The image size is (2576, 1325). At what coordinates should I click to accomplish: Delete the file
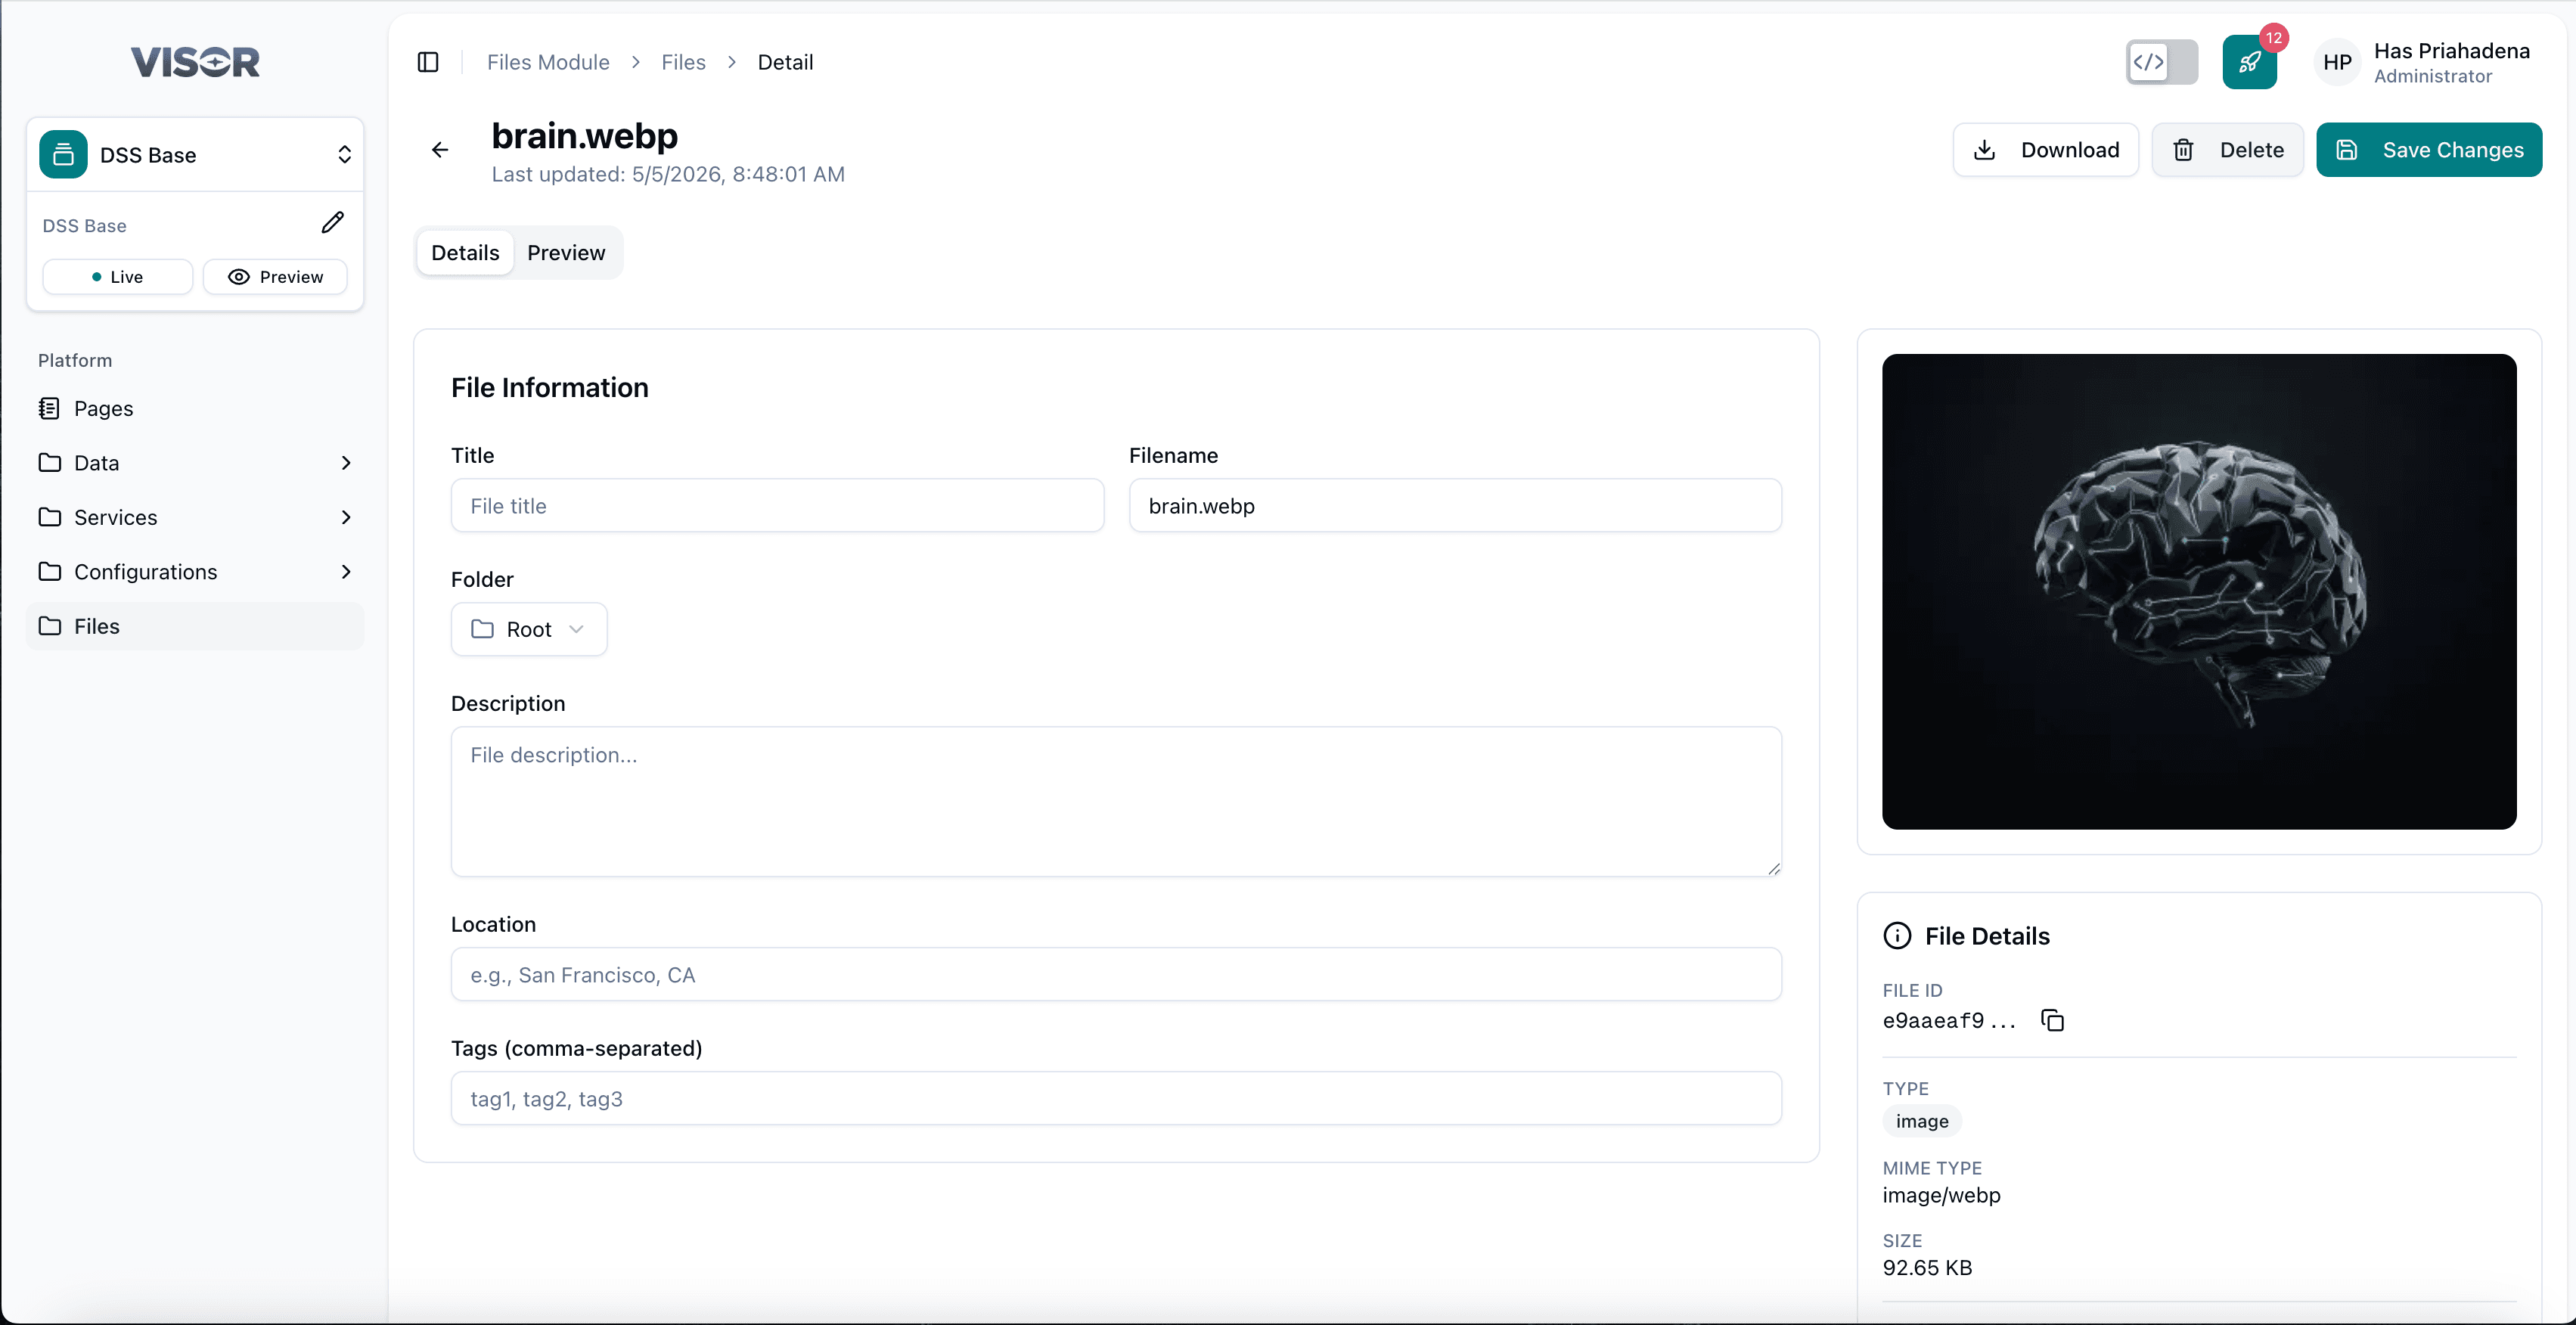click(2227, 150)
